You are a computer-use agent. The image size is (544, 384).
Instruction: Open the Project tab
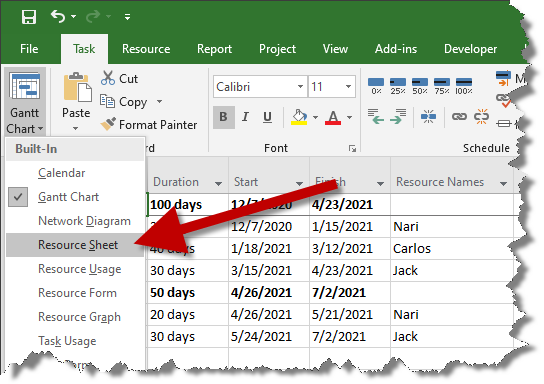click(x=277, y=49)
